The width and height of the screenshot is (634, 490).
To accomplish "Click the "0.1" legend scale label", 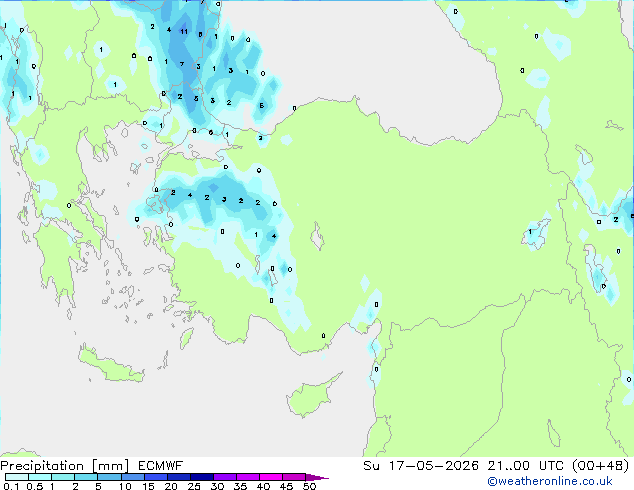I will [x=11, y=486].
